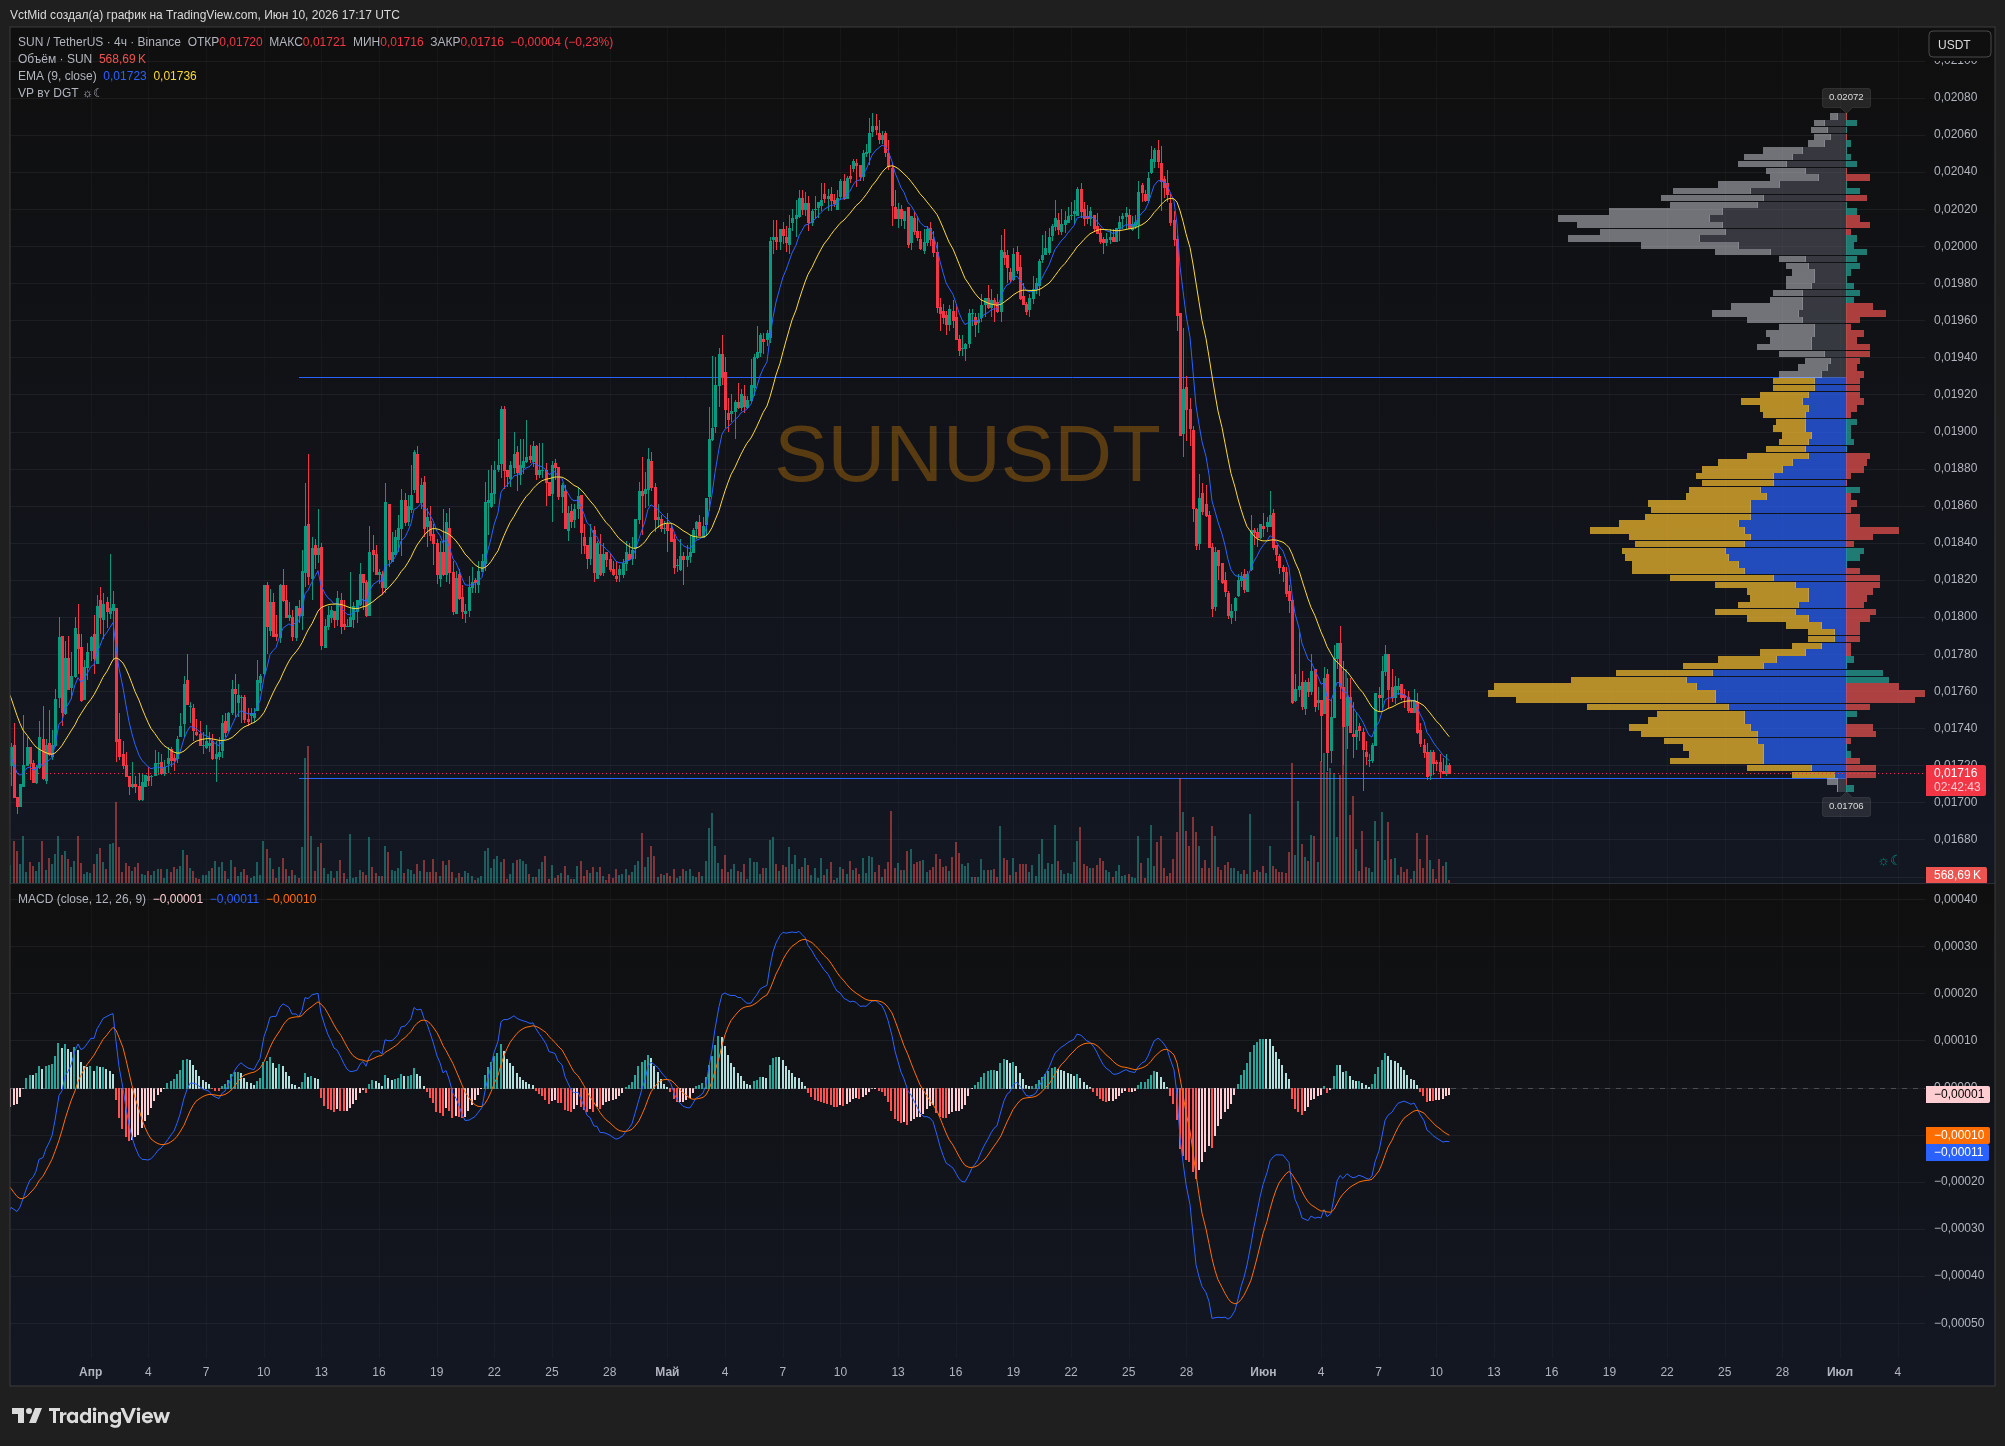Click Май on the time axis
2005x1446 pixels.
(x=667, y=1372)
